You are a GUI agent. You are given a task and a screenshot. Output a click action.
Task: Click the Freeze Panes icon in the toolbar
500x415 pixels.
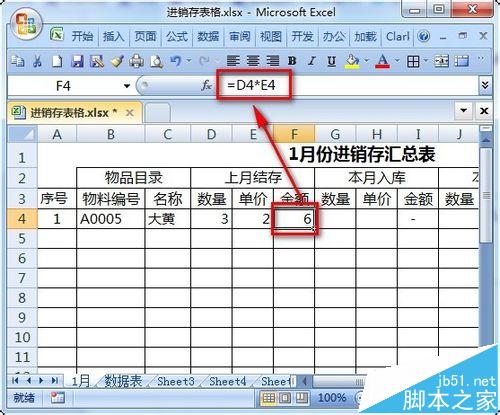coord(462,61)
